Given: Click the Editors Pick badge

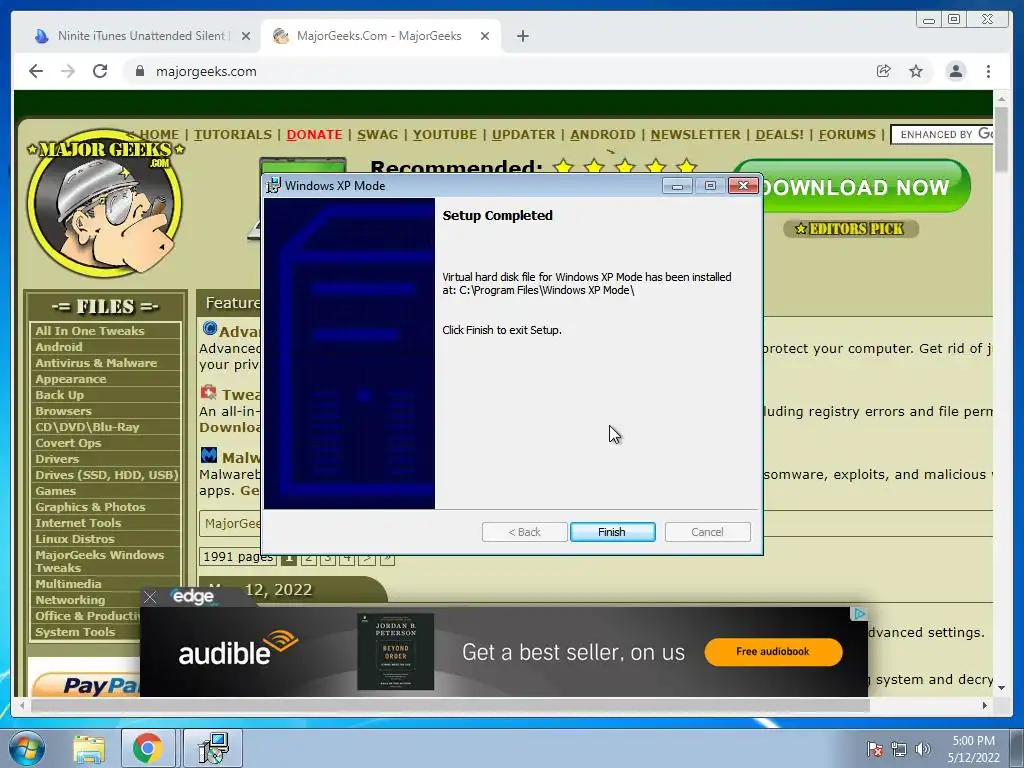Looking at the screenshot, I should [x=851, y=229].
